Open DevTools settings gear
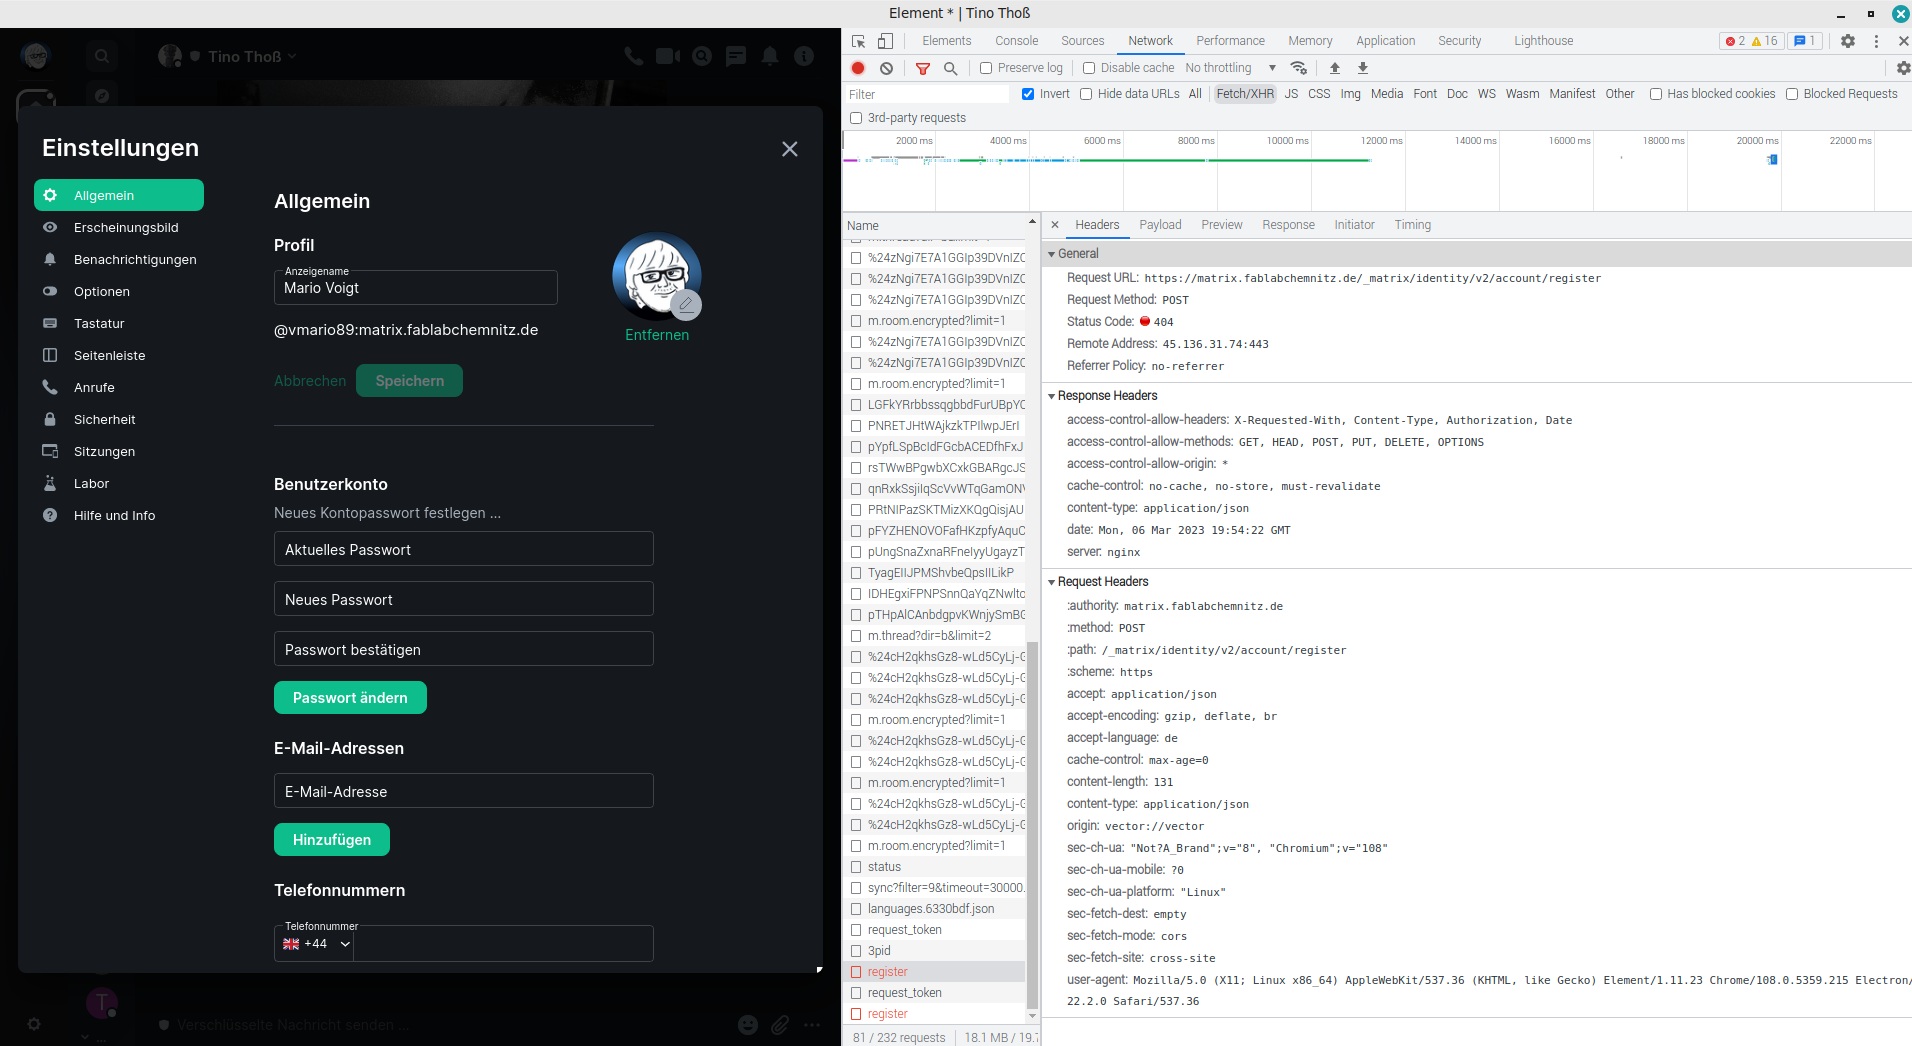This screenshot has width=1912, height=1046. tap(1848, 41)
